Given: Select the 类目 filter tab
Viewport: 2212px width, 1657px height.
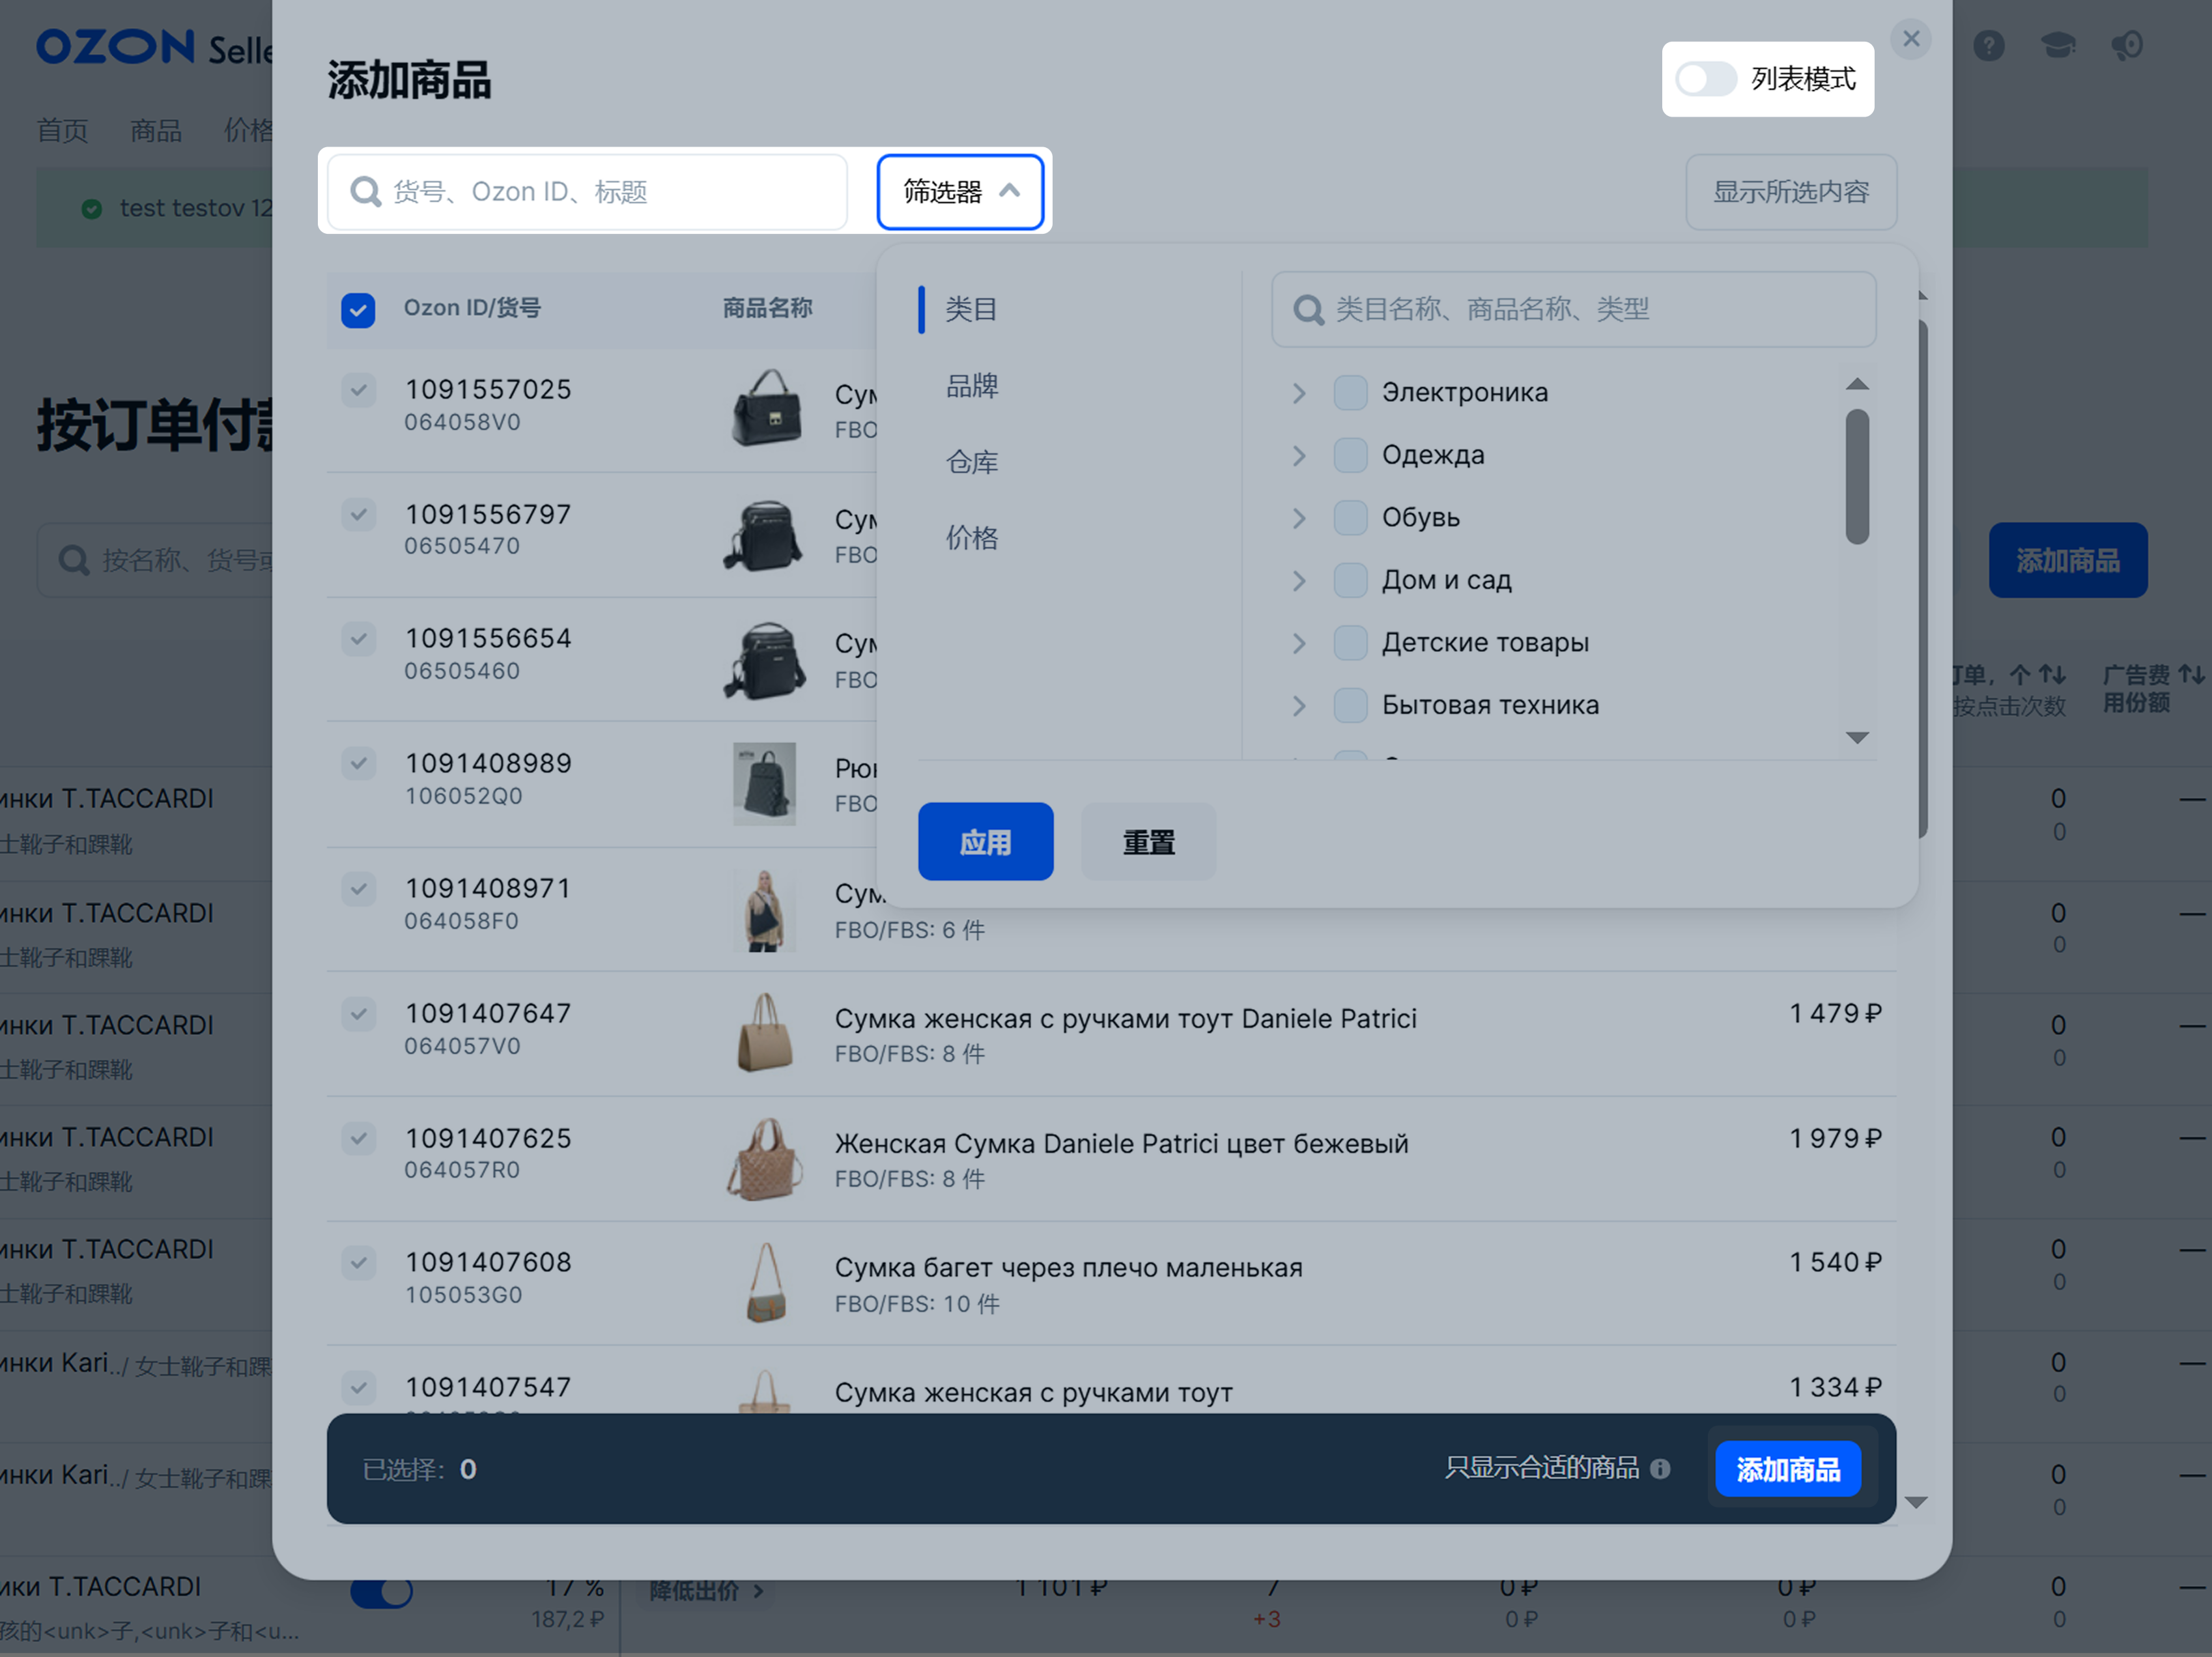Looking at the screenshot, I should pos(971,309).
